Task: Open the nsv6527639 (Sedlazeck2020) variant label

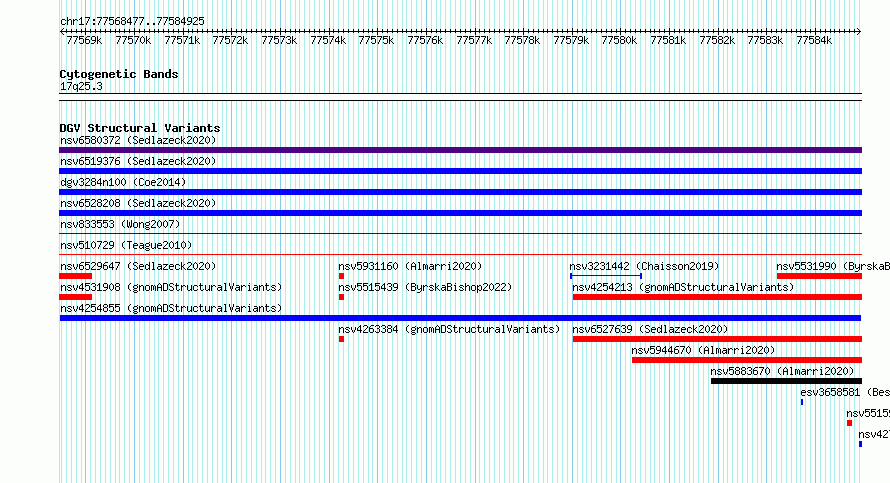Action: pos(650,329)
